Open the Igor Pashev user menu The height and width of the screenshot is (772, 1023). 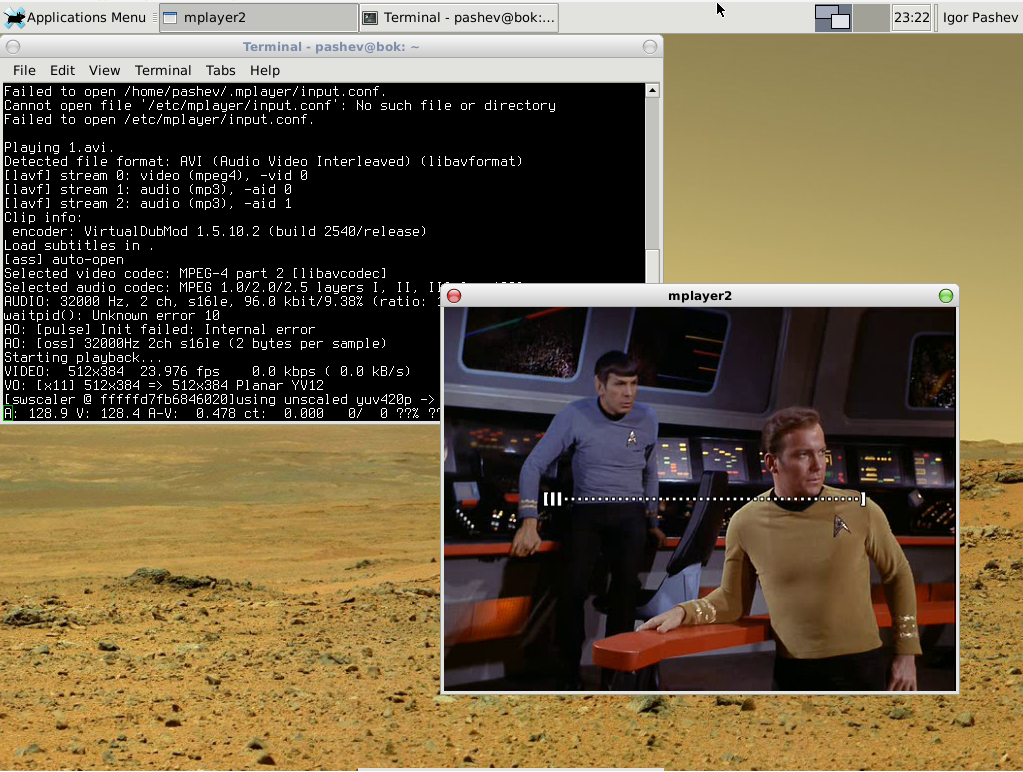tap(980, 18)
